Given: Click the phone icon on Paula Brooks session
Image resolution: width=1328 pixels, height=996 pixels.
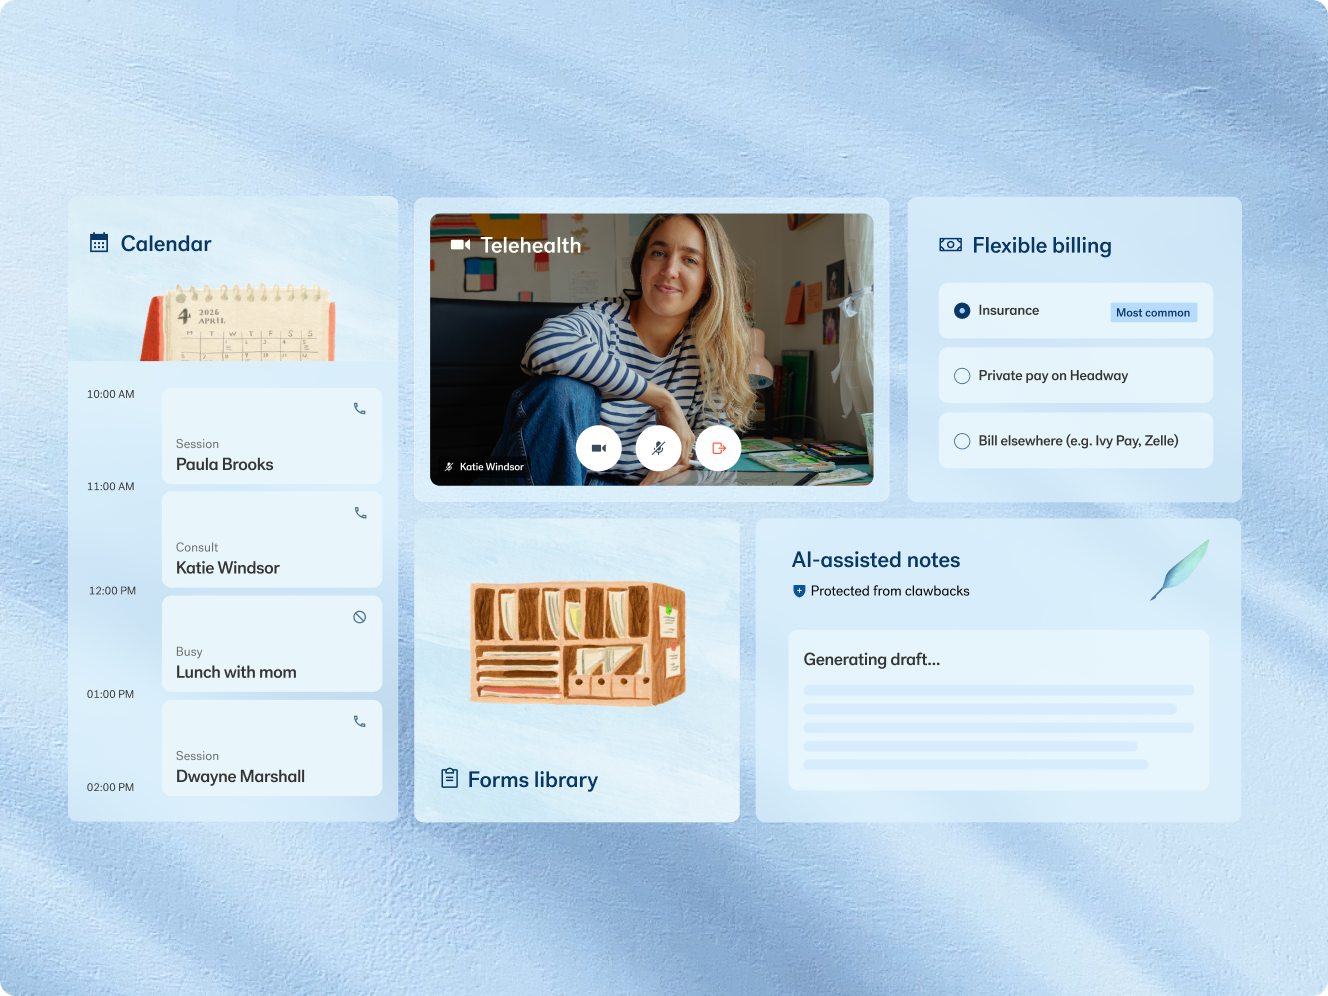Looking at the screenshot, I should tap(360, 409).
